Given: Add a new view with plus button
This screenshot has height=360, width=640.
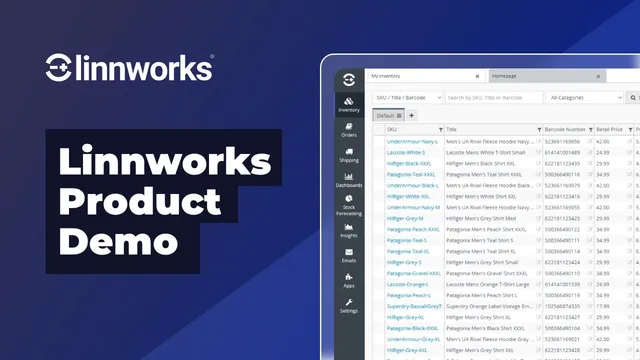Looking at the screenshot, I should (411, 116).
